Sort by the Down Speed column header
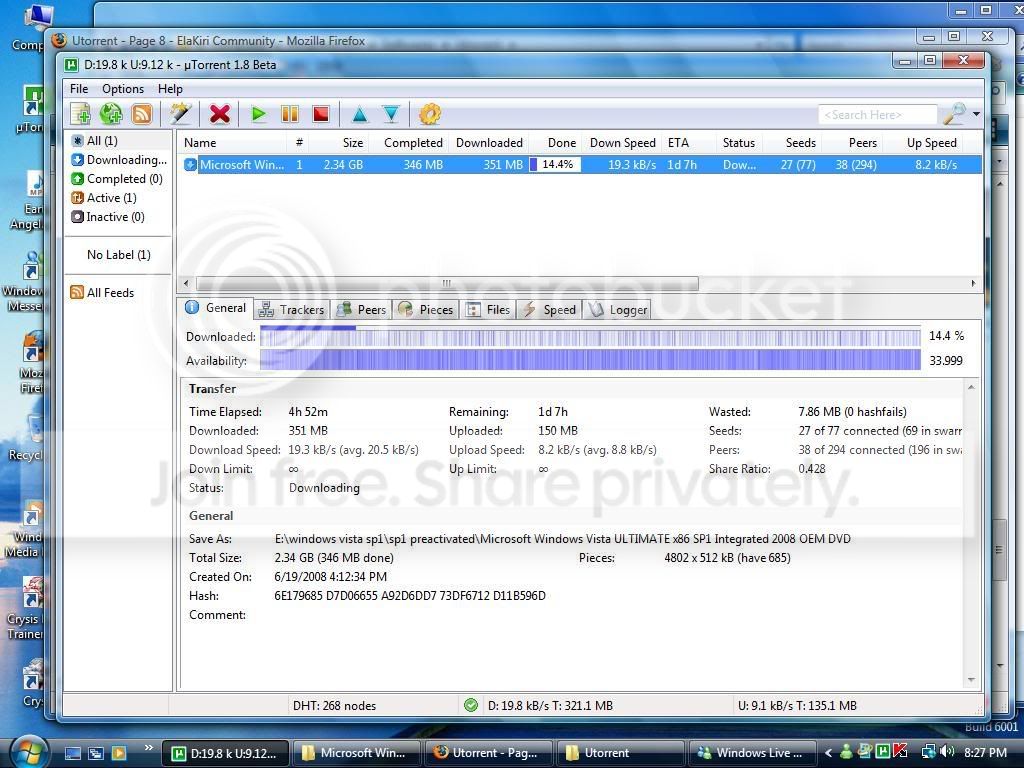 pos(620,142)
